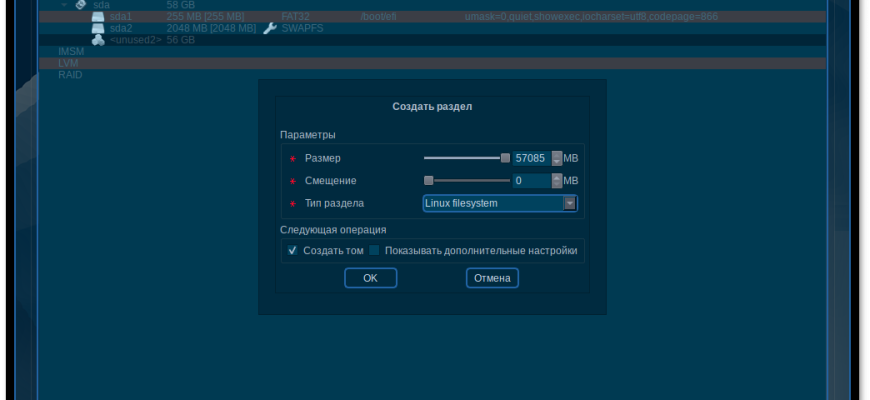Open the Тип раздела dropdown list

[570, 203]
